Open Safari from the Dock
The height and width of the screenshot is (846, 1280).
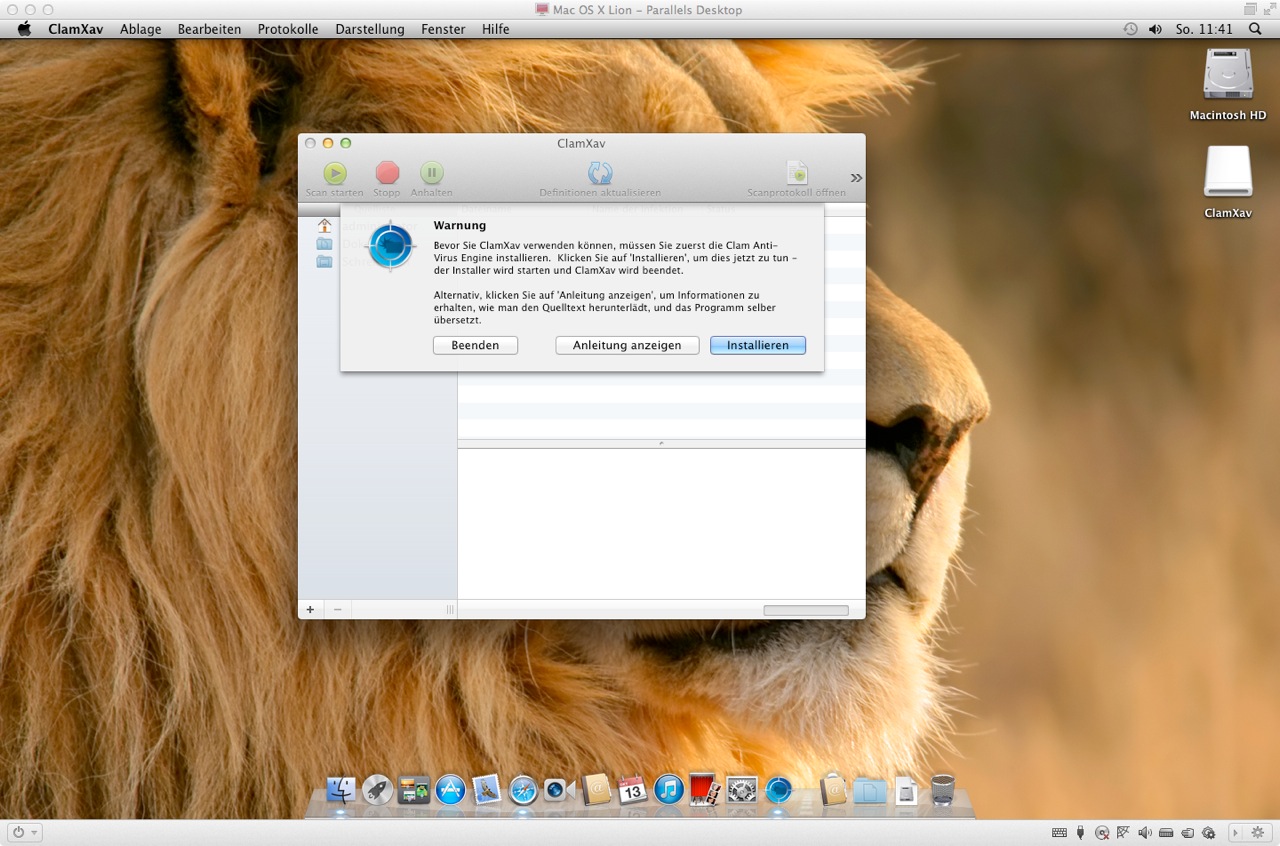click(523, 790)
